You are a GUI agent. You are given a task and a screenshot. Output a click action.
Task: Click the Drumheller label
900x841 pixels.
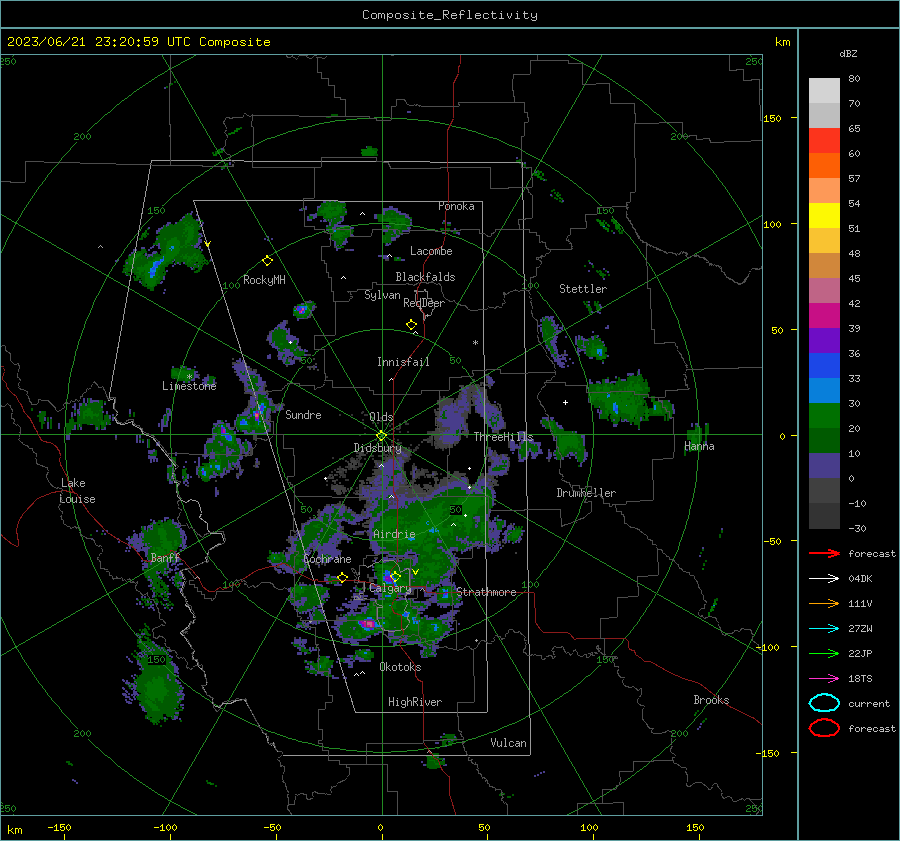(x=586, y=493)
